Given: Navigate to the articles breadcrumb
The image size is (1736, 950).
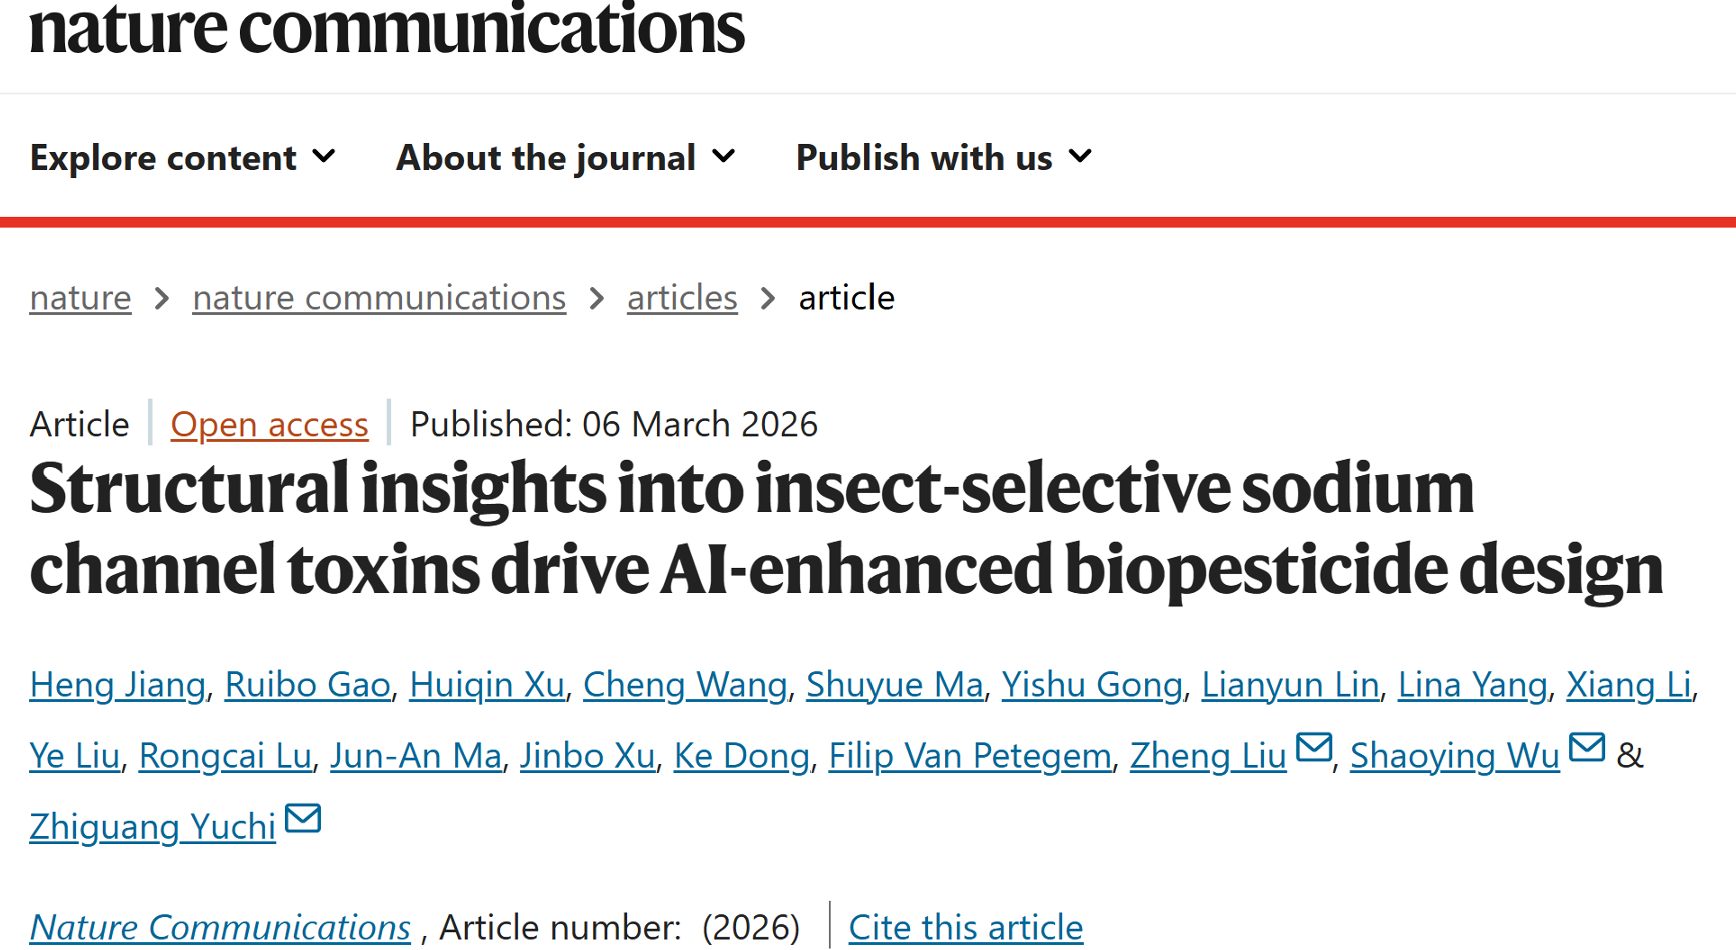Looking at the screenshot, I should click(x=682, y=298).
